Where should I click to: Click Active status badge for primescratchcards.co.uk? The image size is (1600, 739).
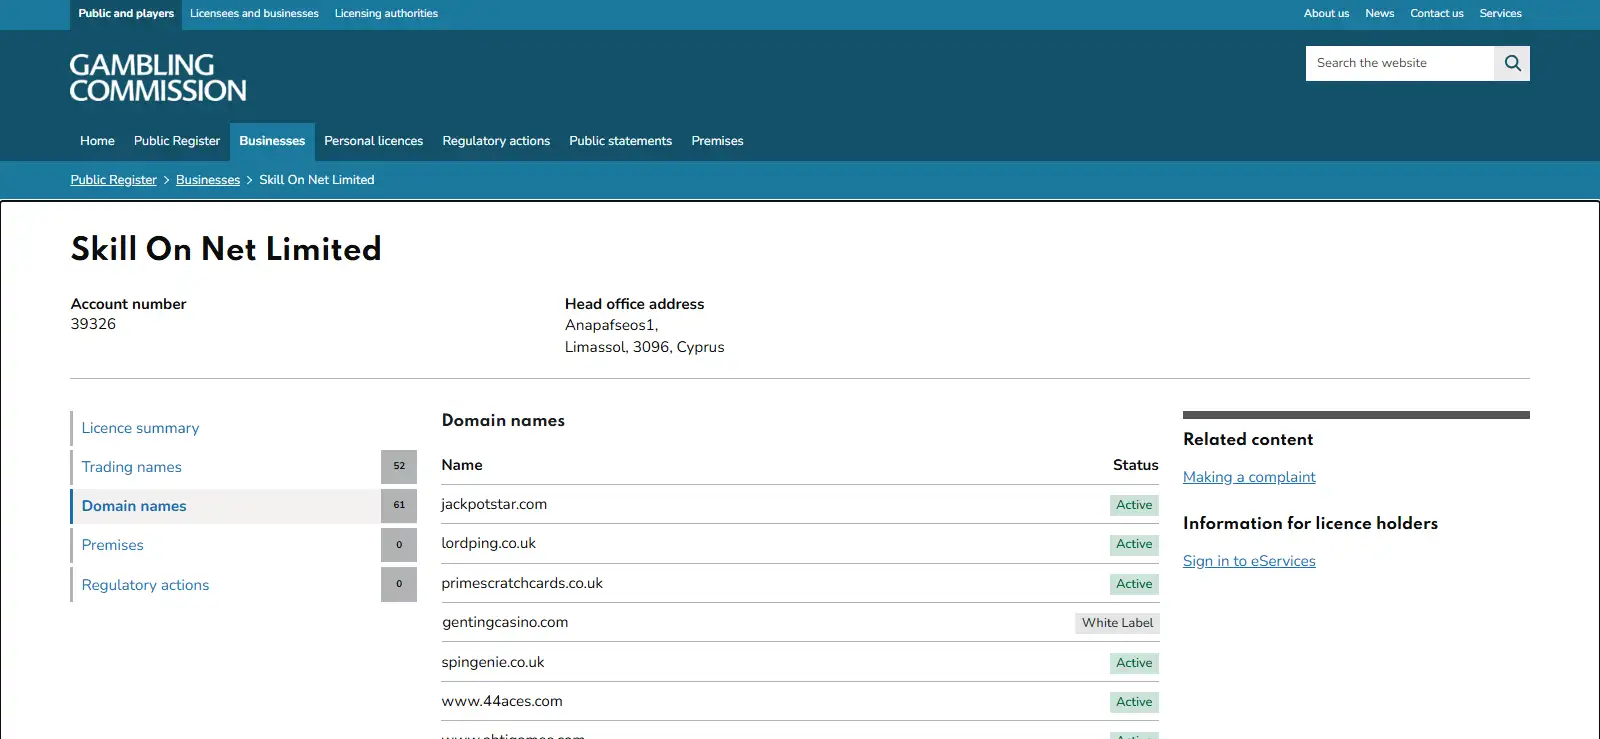pyautogui.click(x=1134, y=584)
